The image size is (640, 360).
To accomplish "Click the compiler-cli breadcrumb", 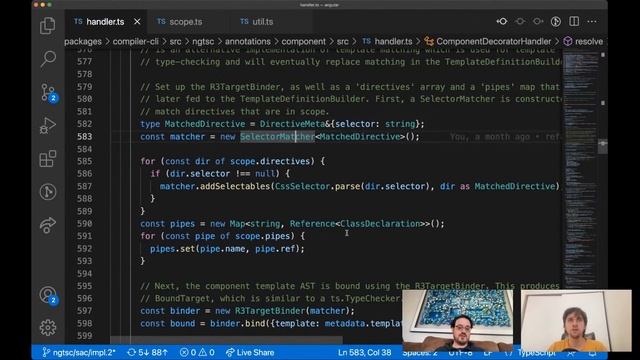I will coord(136,41).
